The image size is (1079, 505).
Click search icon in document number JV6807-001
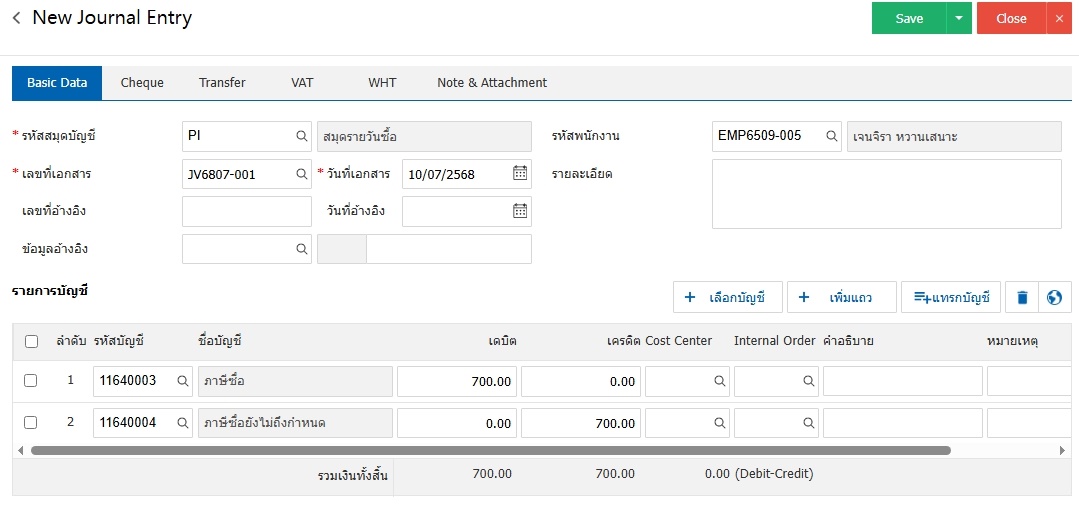click(301, 174)
